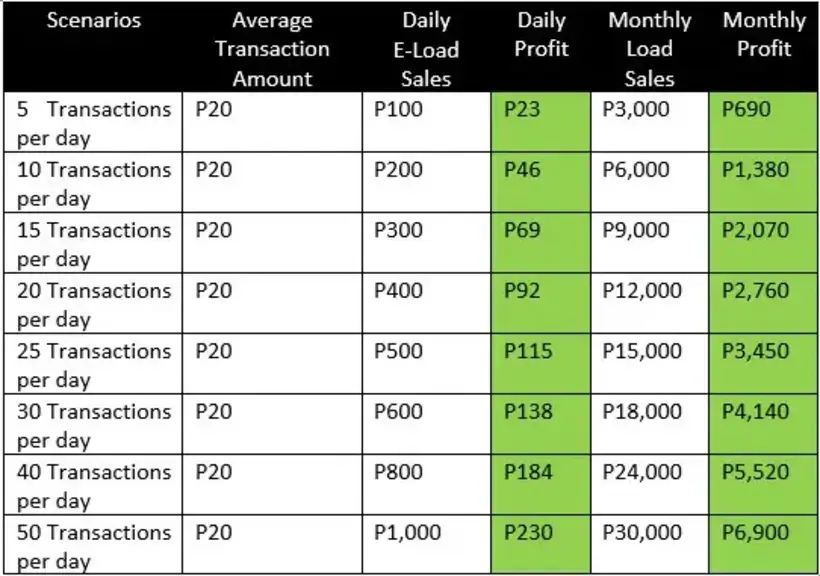This screenshot has width=820, height=576.
Task: Select the green P23 daily profit cell
Action: point(541,122)
